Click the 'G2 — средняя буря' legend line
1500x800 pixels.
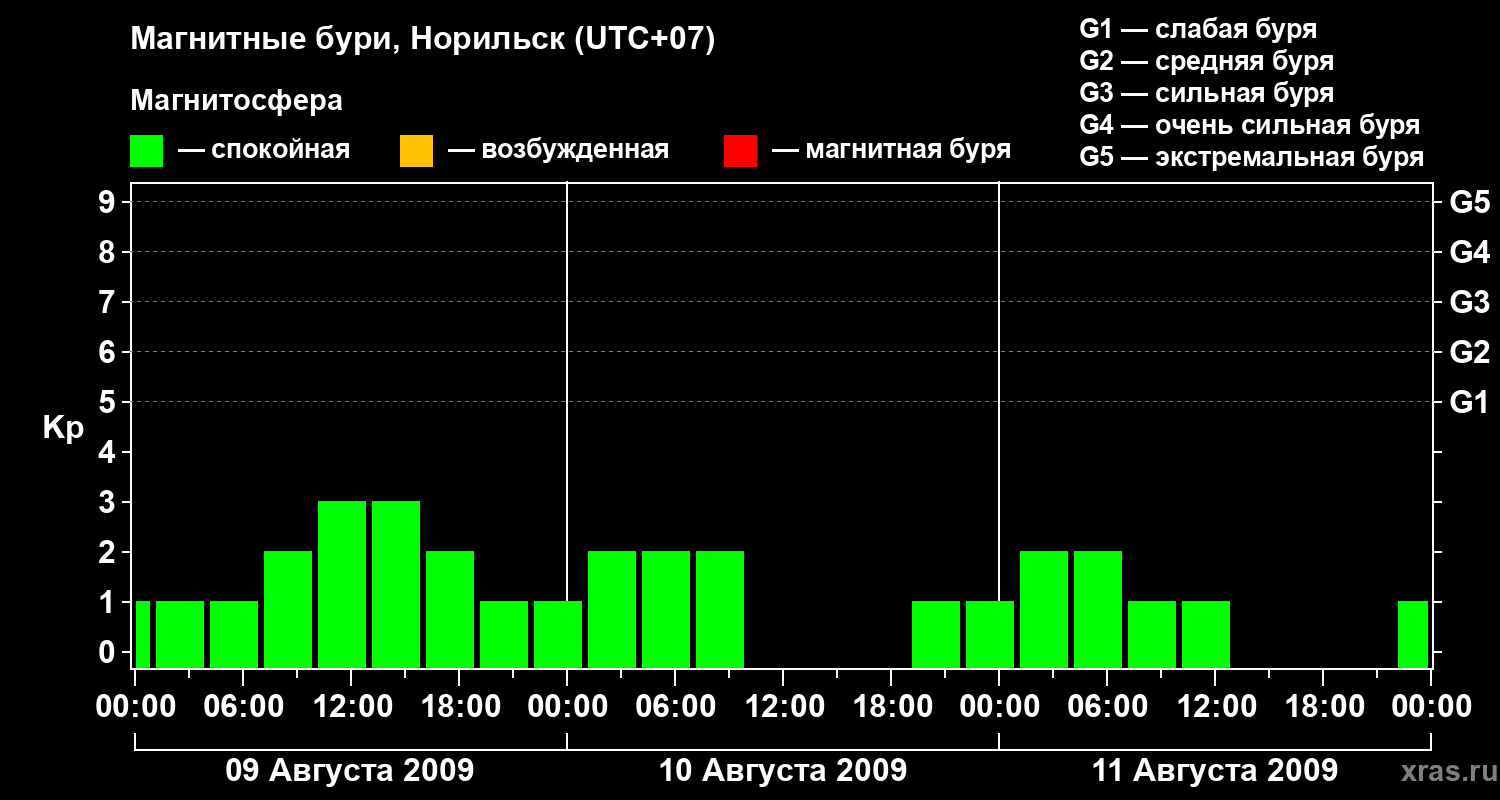[1207, 61]
